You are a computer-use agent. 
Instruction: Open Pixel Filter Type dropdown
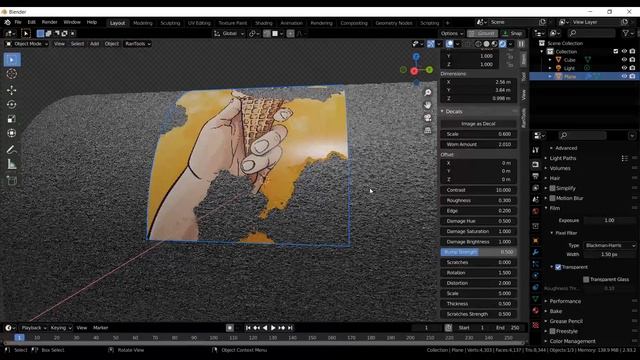tap(610, 245)
